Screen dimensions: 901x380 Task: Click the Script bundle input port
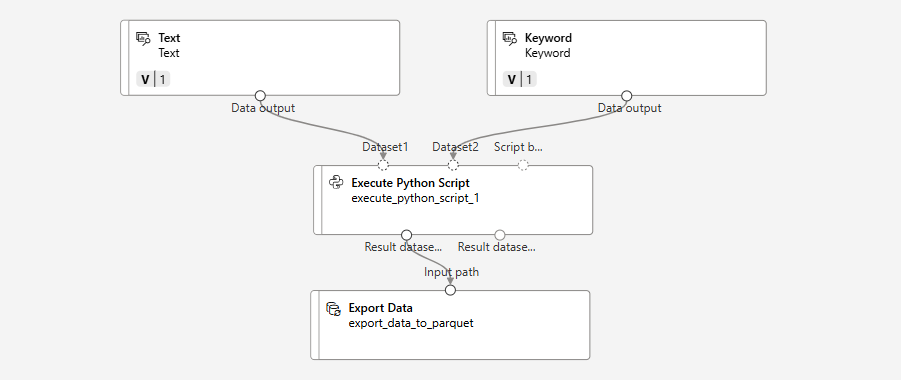523,166
